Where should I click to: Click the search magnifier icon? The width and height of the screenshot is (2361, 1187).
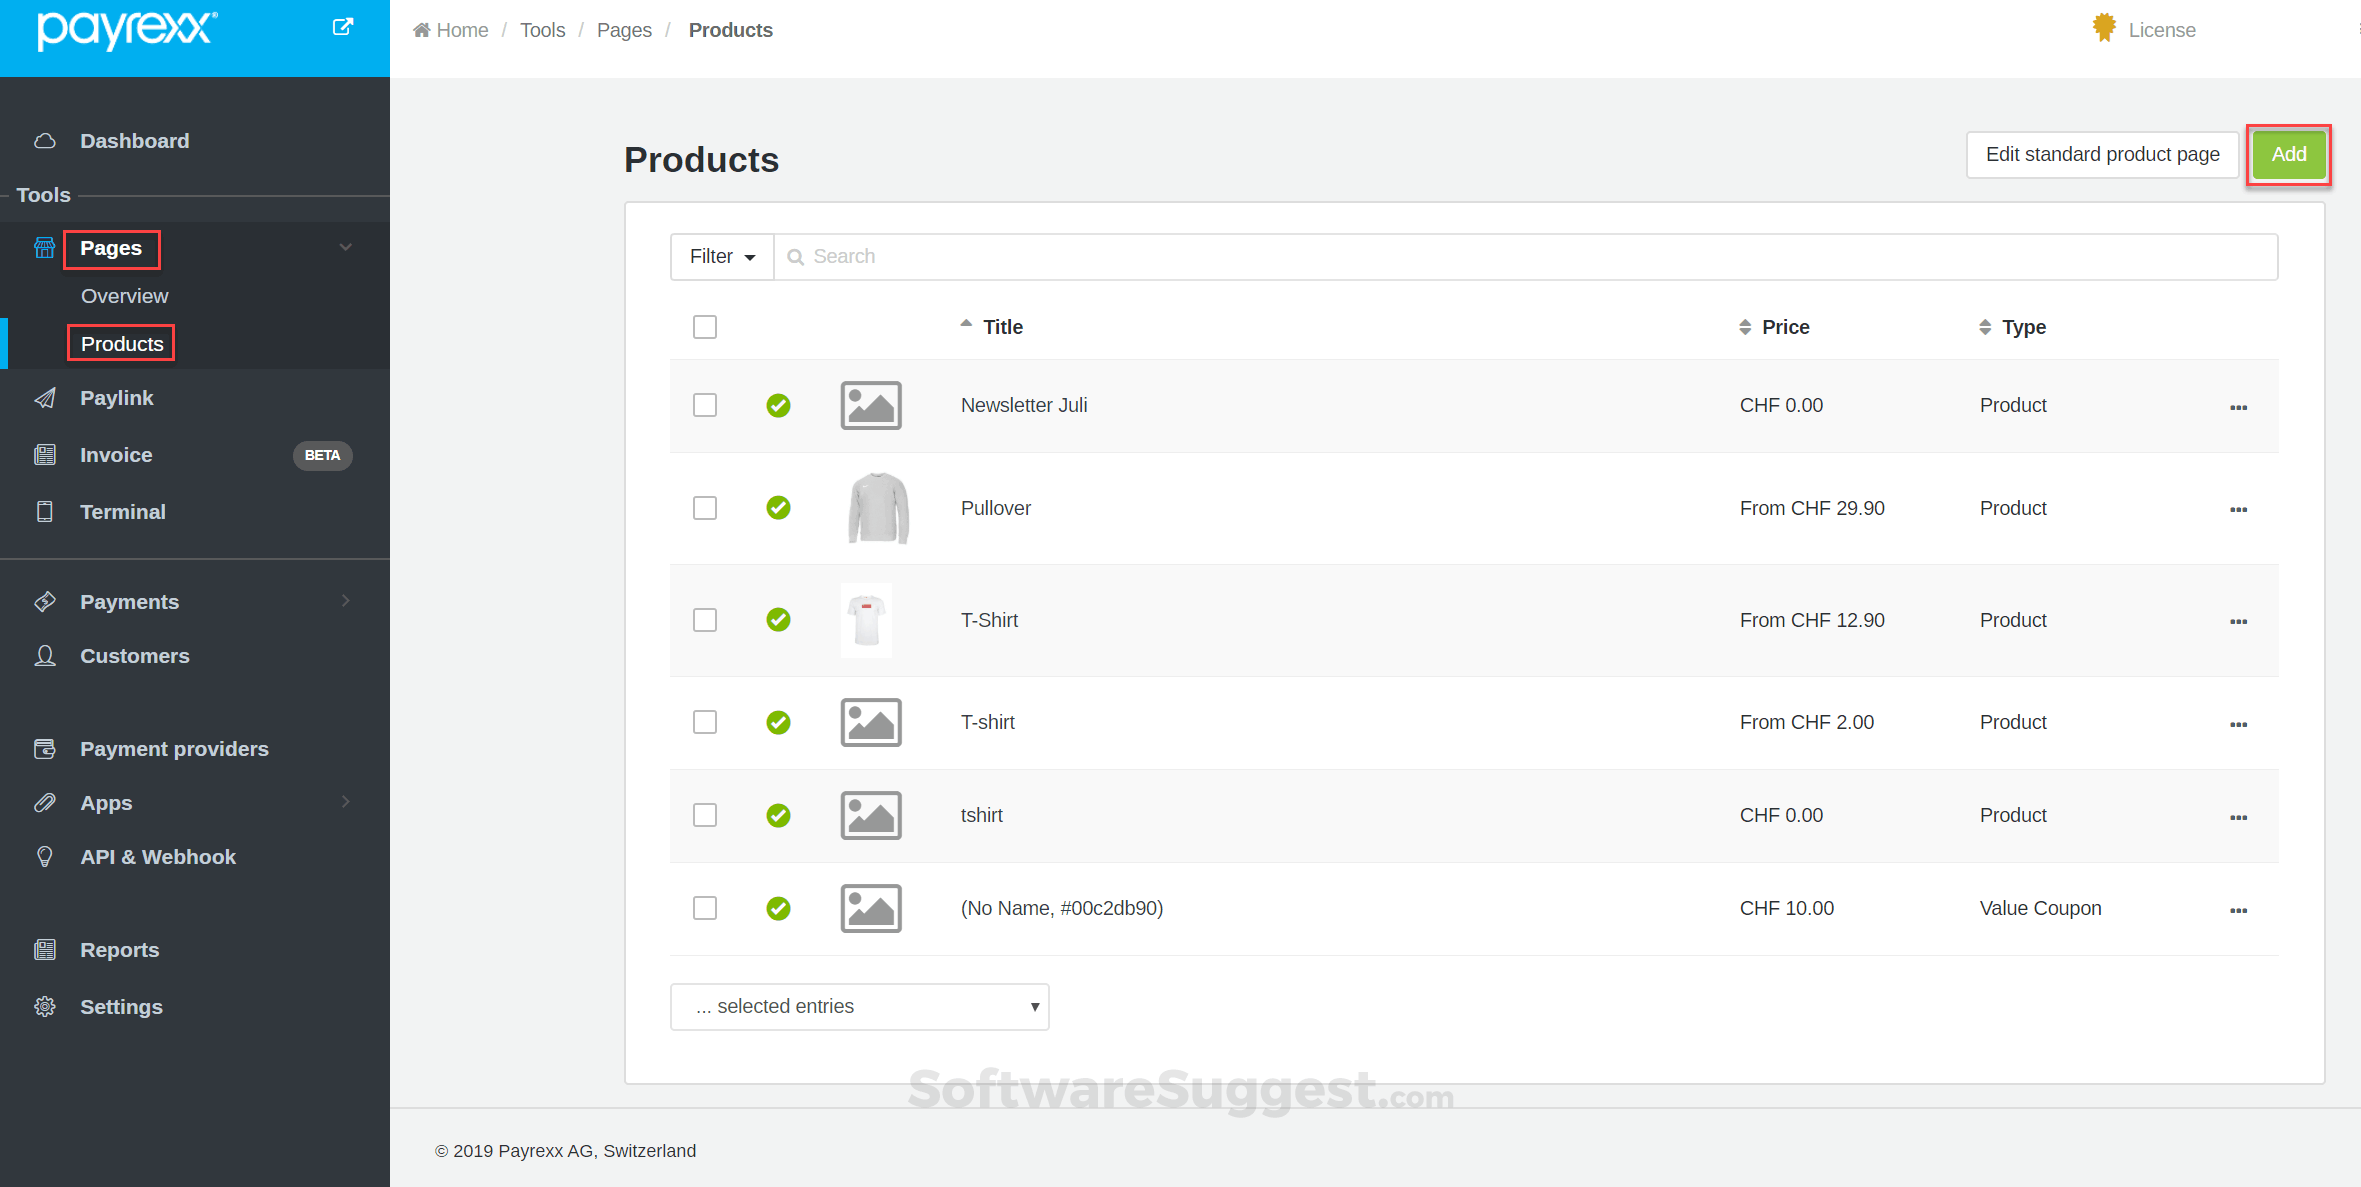796,257
